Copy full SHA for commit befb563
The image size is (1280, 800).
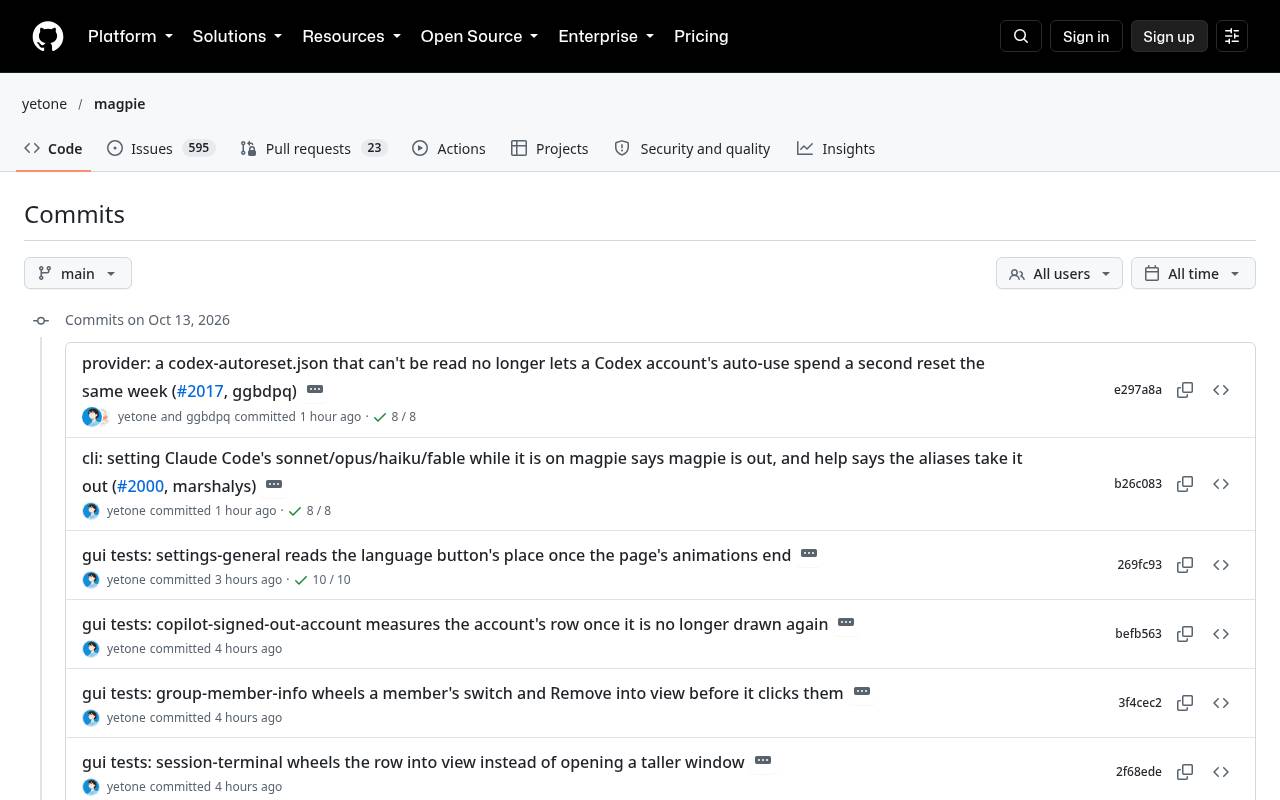point(1185,634)
